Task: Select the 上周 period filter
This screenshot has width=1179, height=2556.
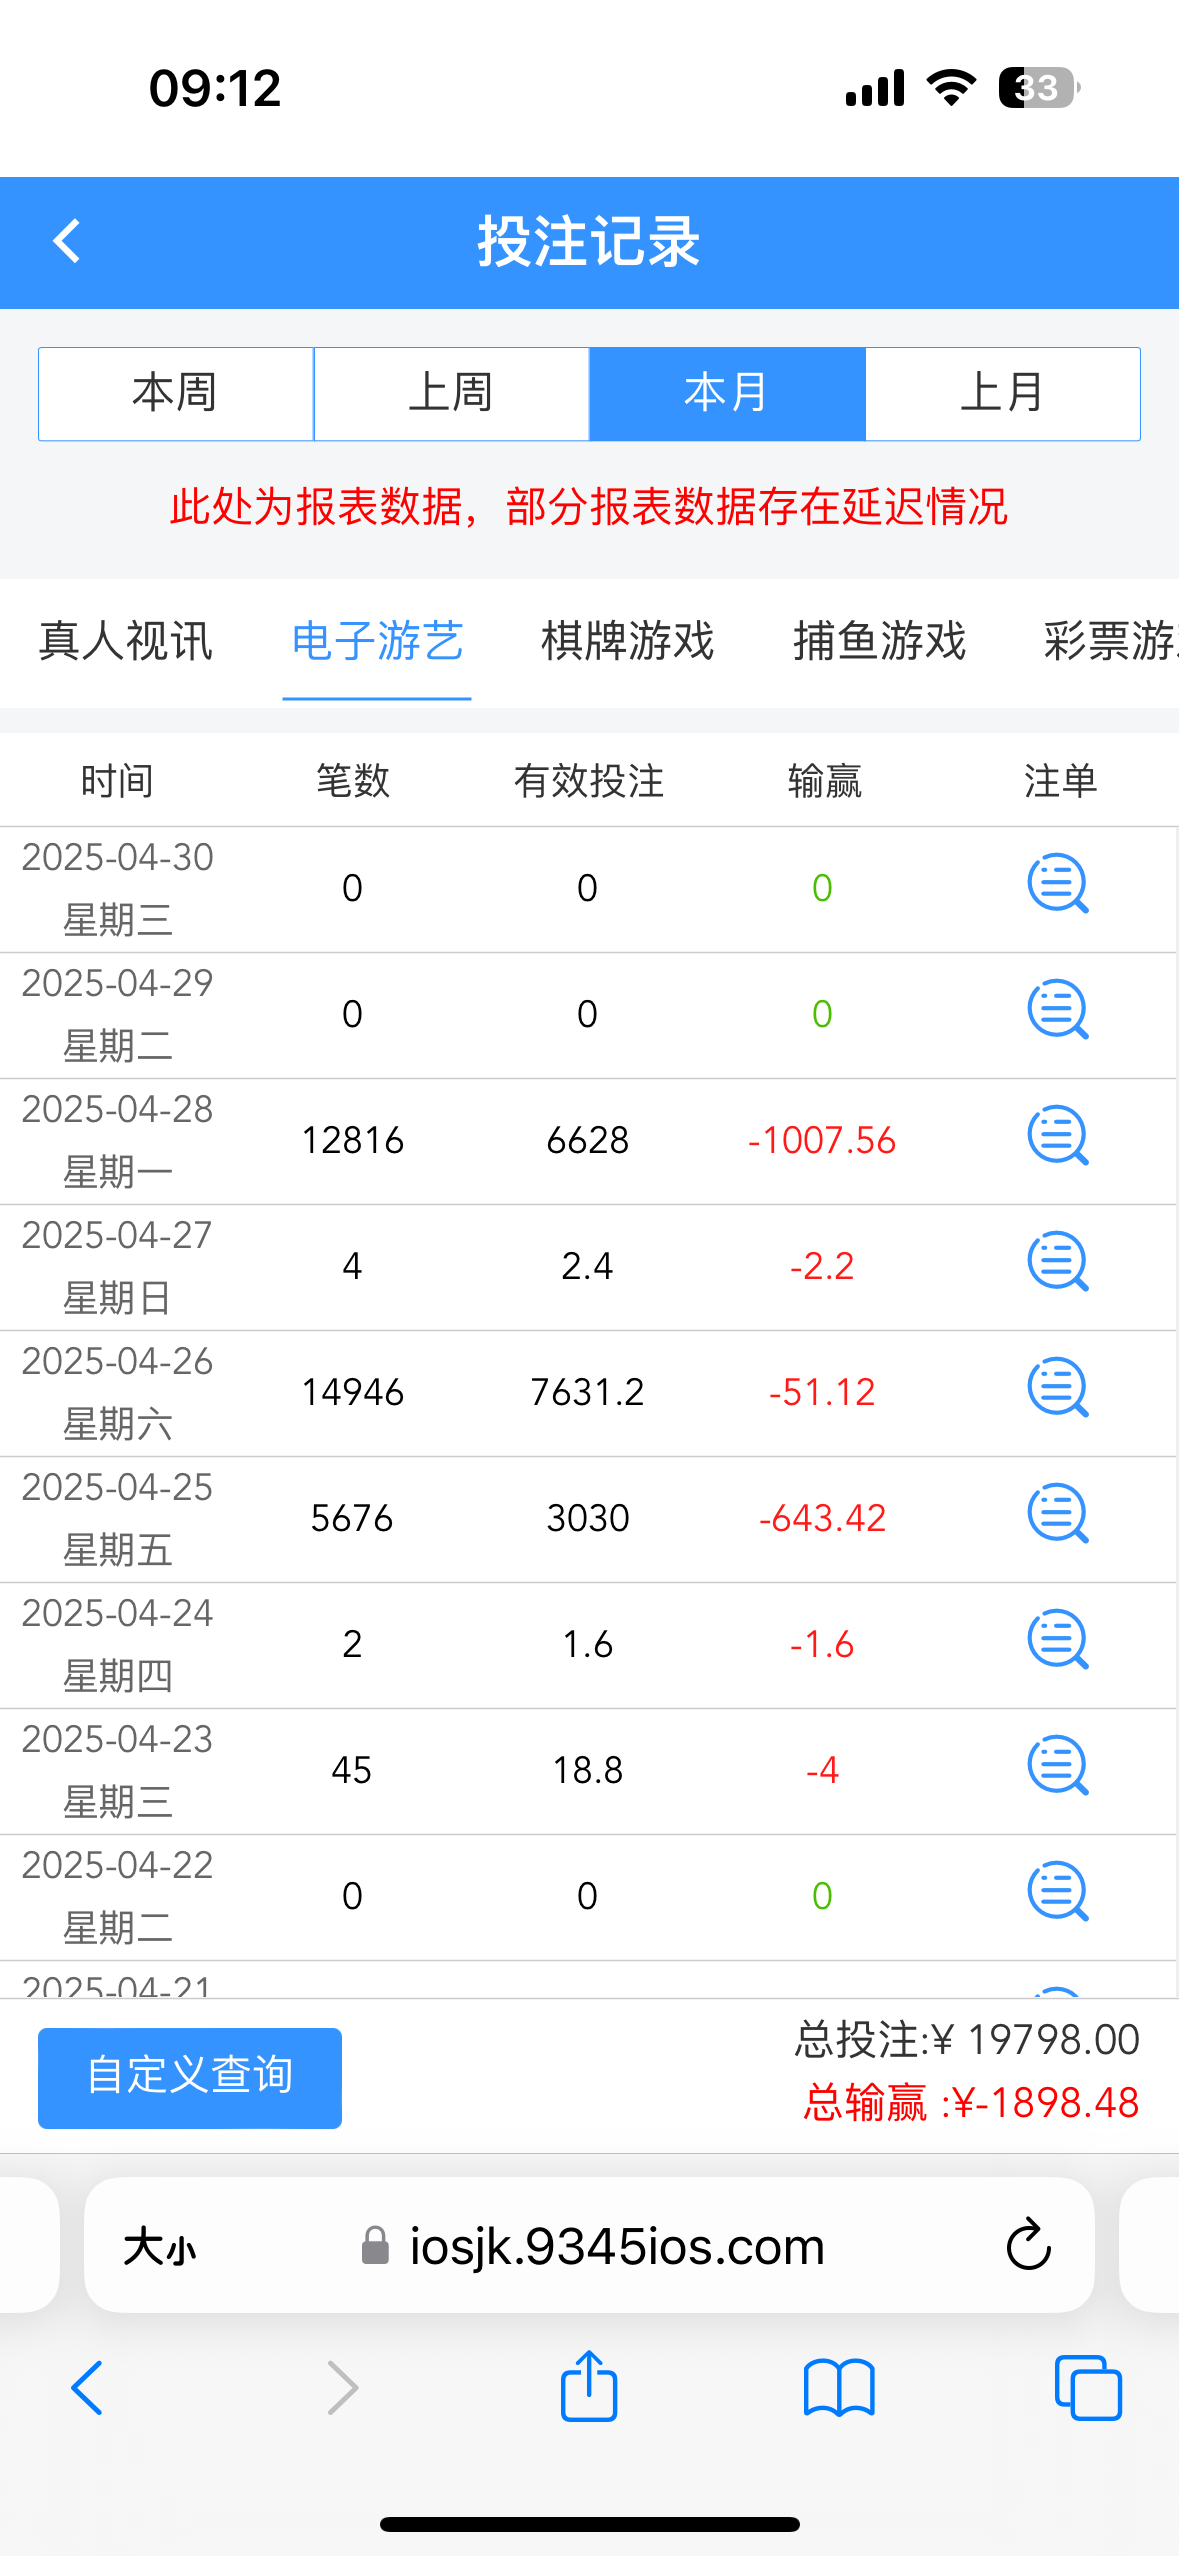Action: click(x=451, y=394)
